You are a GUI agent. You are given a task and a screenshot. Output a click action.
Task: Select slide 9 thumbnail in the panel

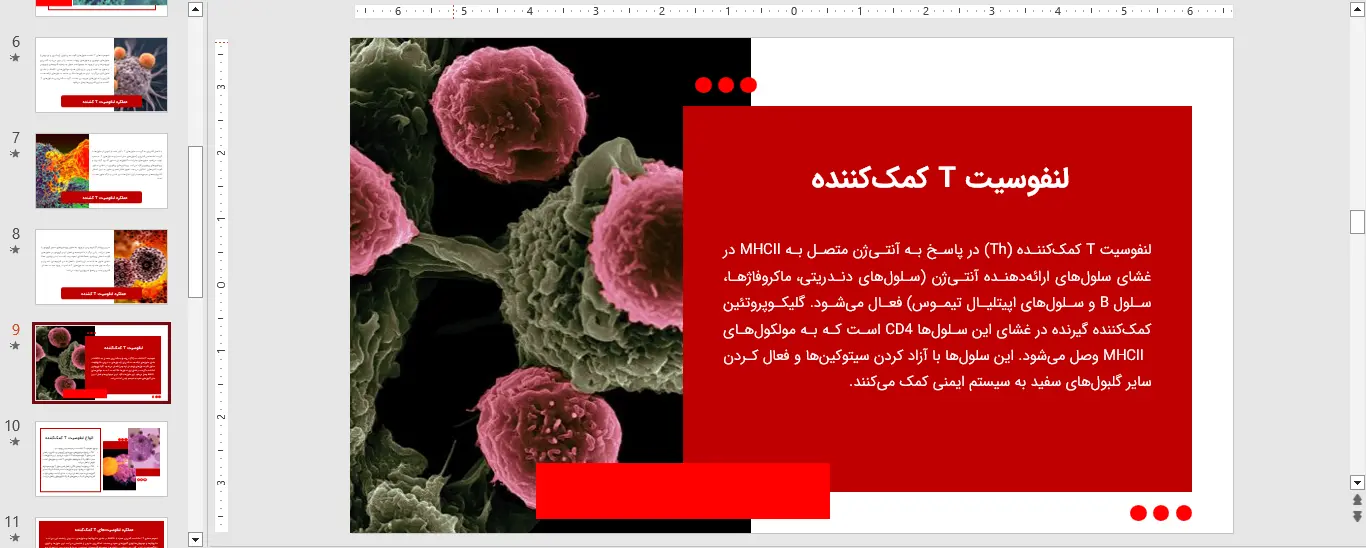(101, 363)
